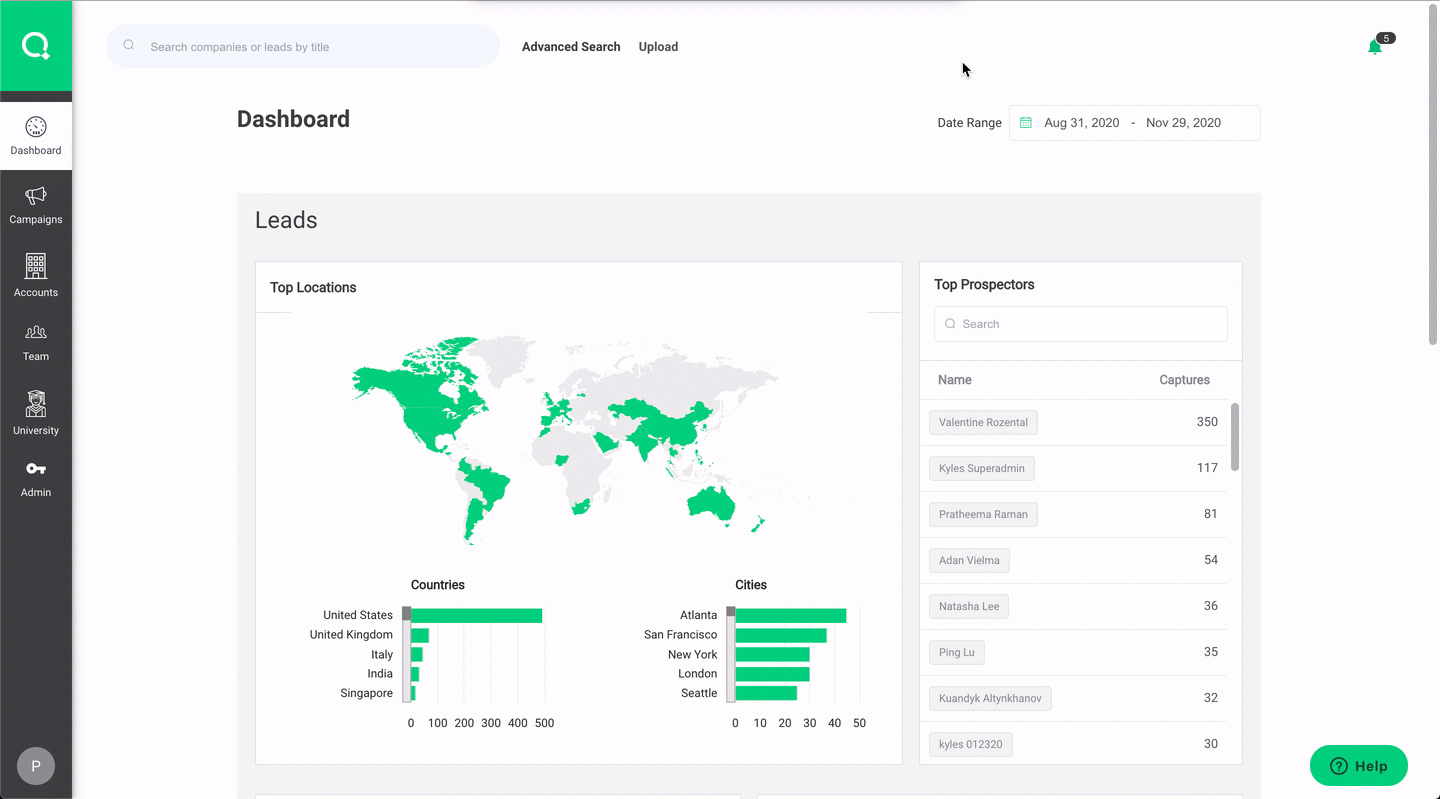The height and width of the screenshot is (799, 1440).
Task: Open the Aug 31, 2020 start date picker
Action: (1081, 123)
